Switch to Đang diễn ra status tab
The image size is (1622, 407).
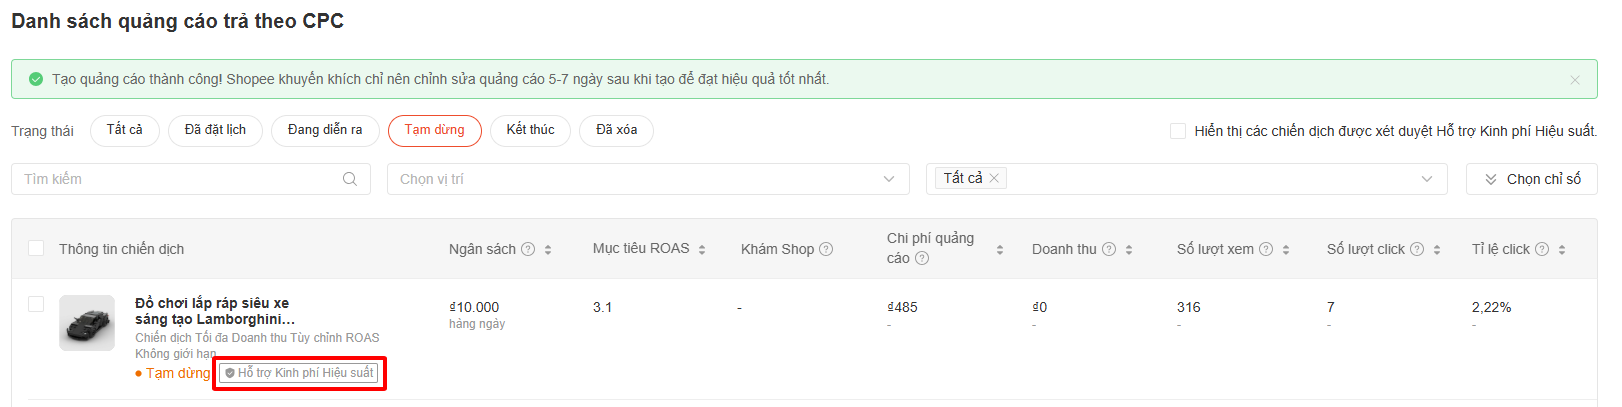point(325,130)
